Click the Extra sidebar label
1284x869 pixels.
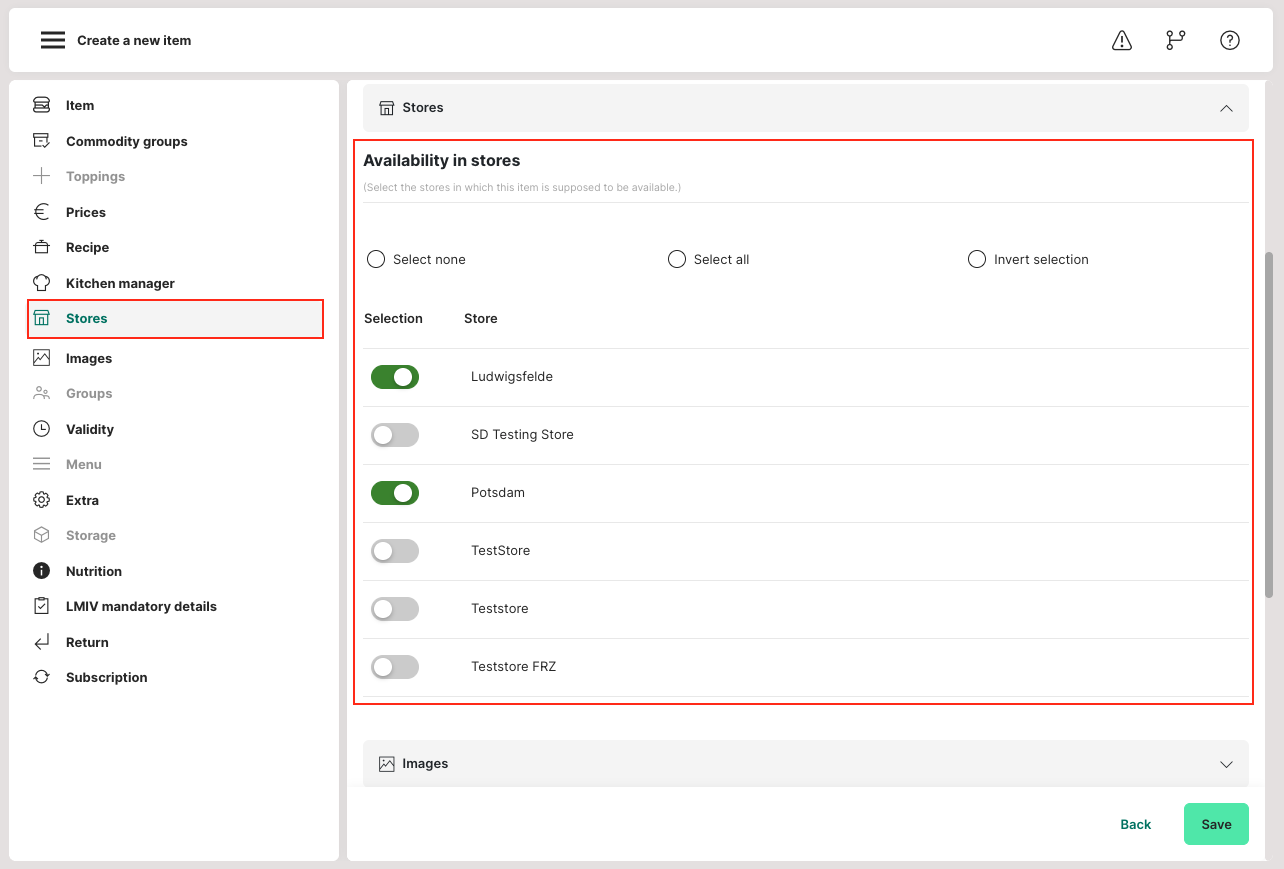pos(82,500)
